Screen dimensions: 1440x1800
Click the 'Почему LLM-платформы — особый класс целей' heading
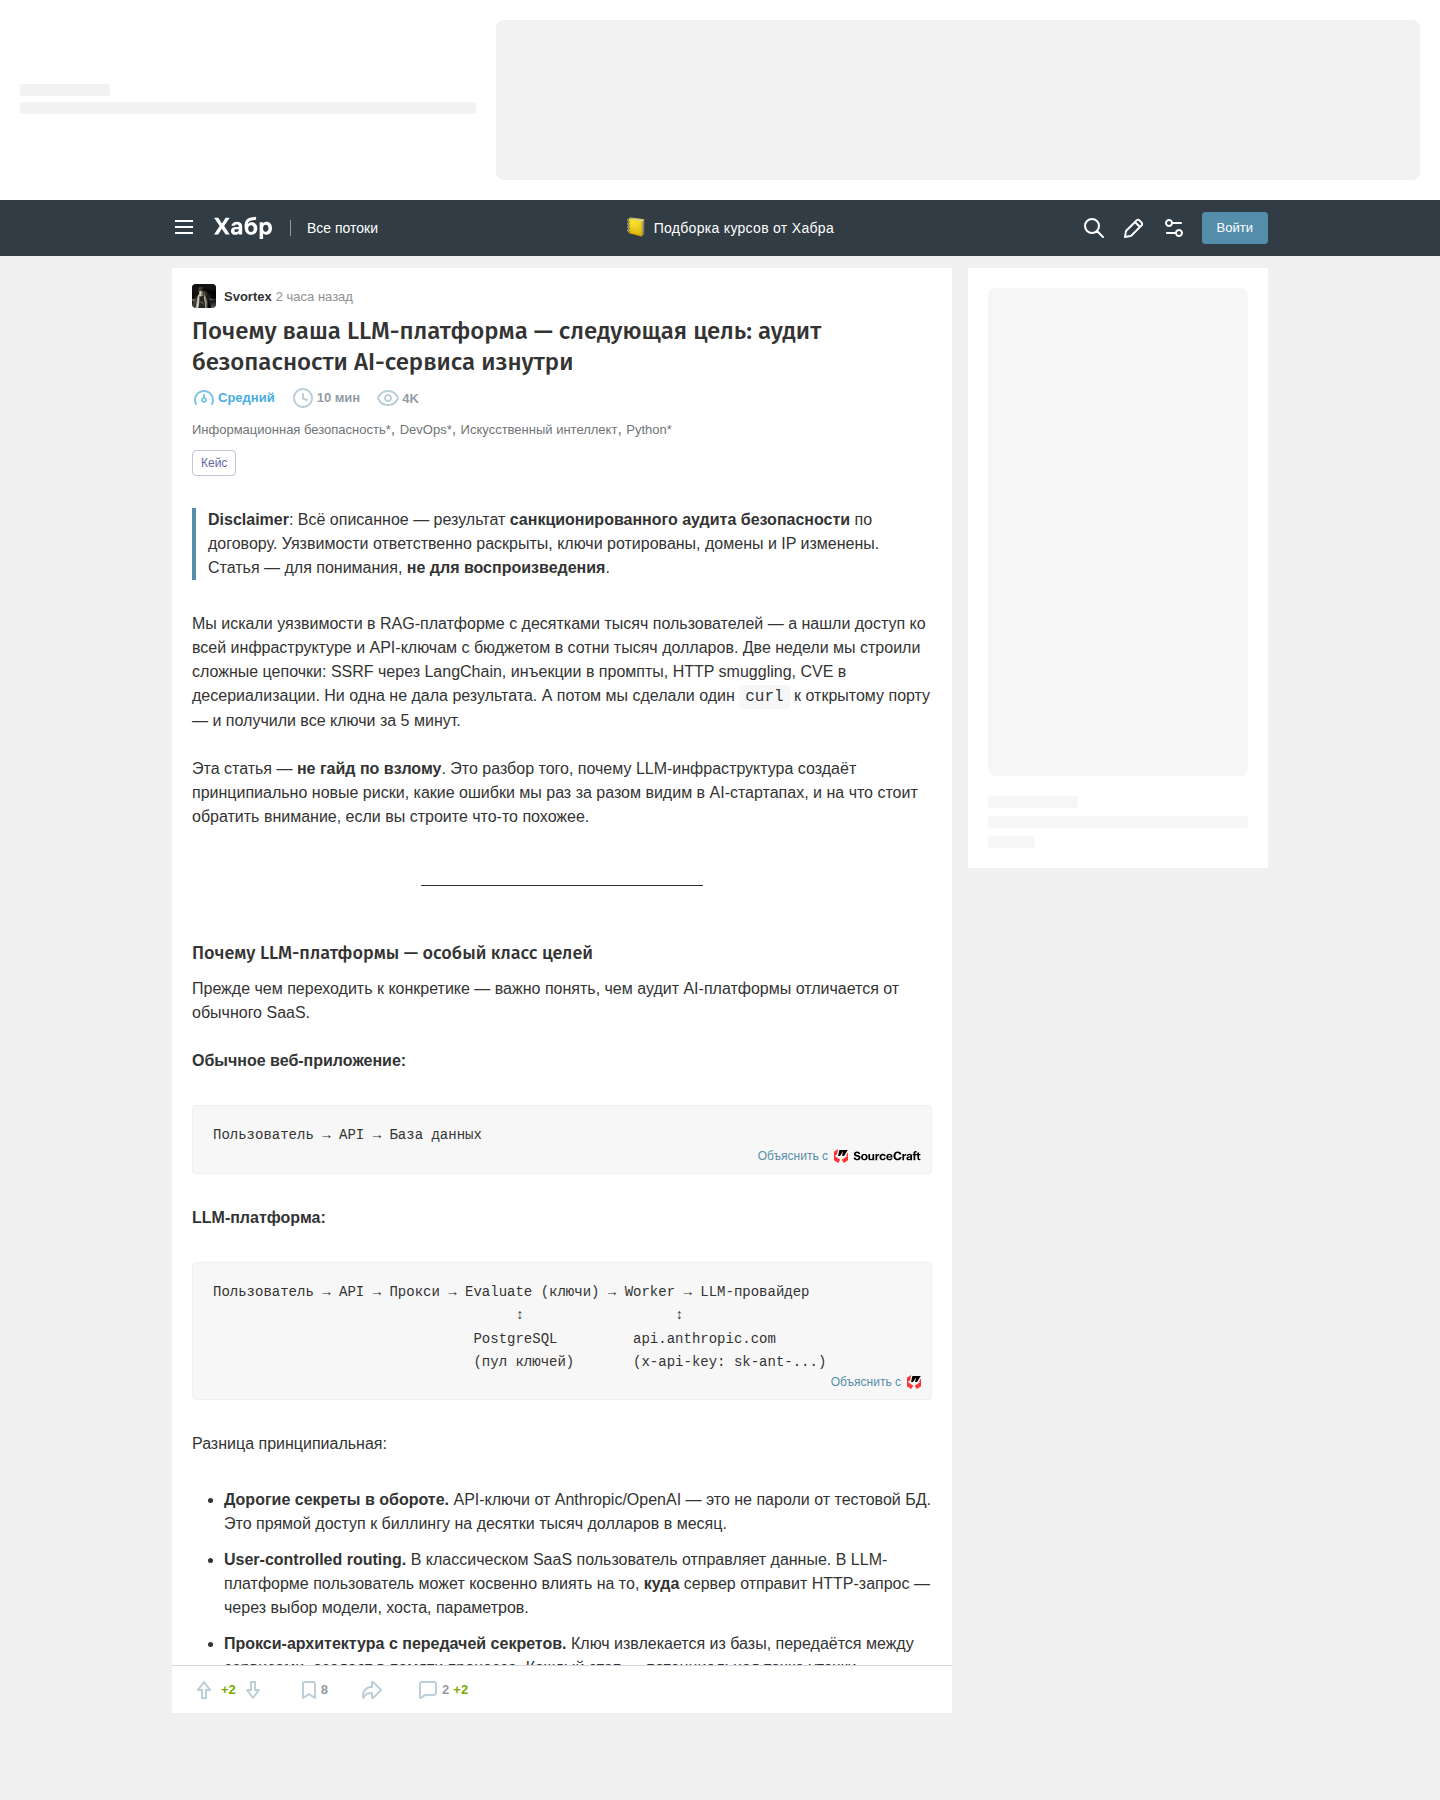pyautogui.click(x=392, y=953)
